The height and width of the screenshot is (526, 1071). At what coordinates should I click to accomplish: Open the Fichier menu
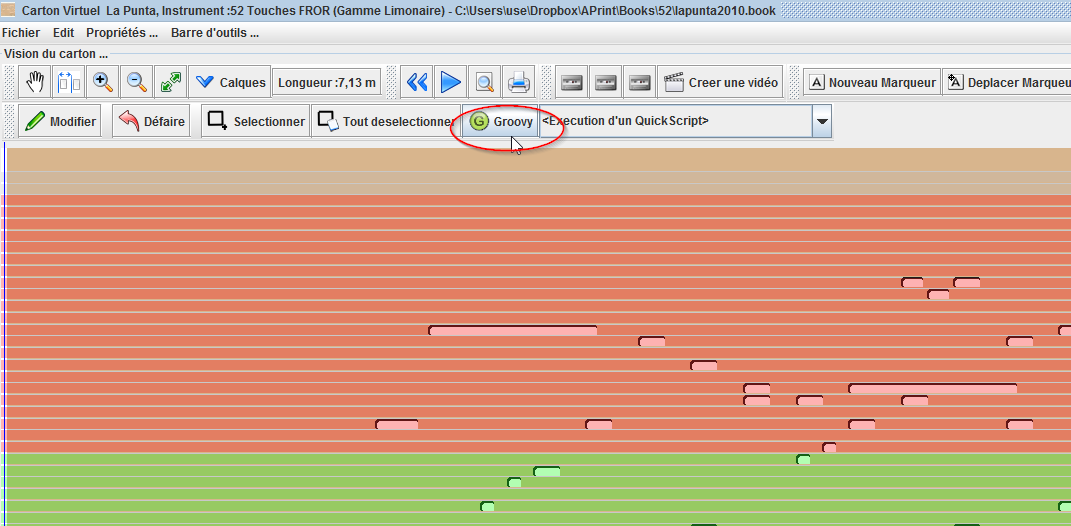click(21, 33)
